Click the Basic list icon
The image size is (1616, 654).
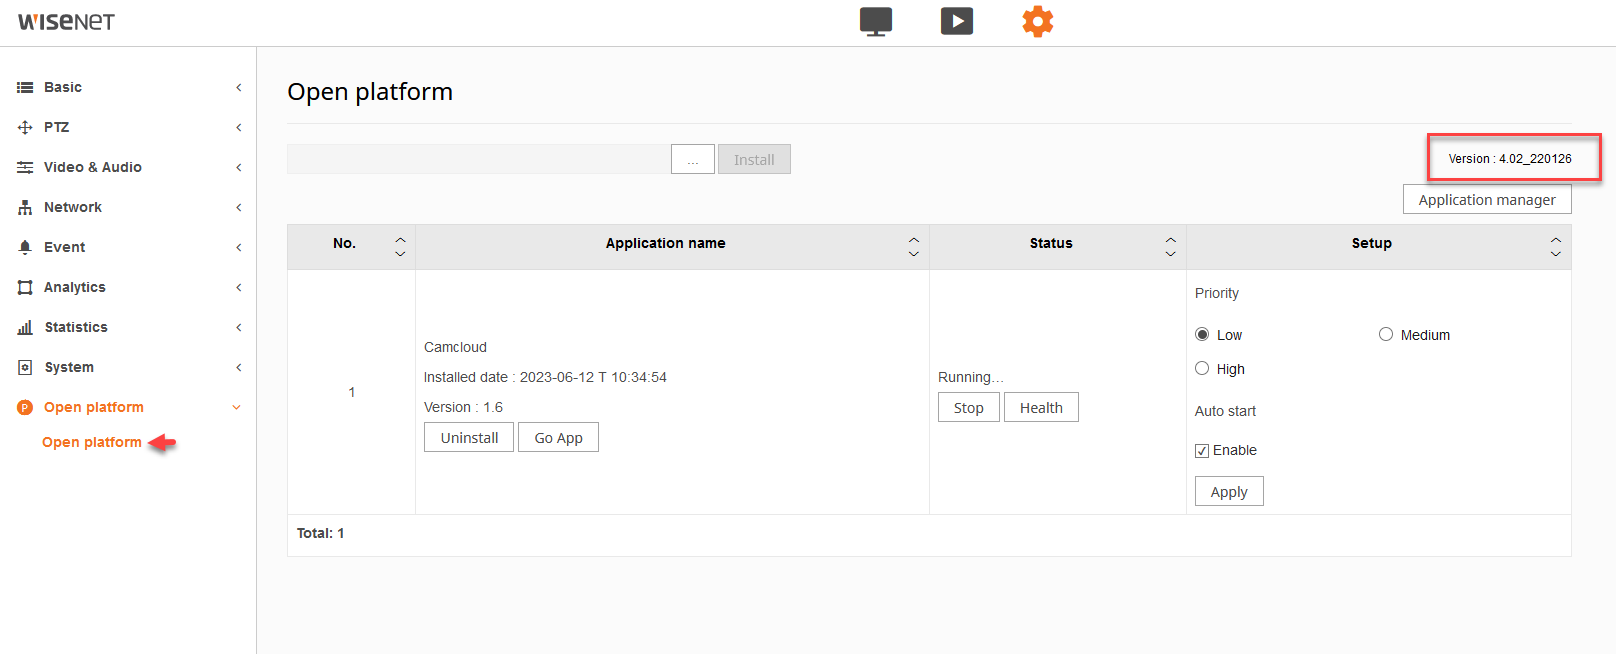click(x=25, y=88)
